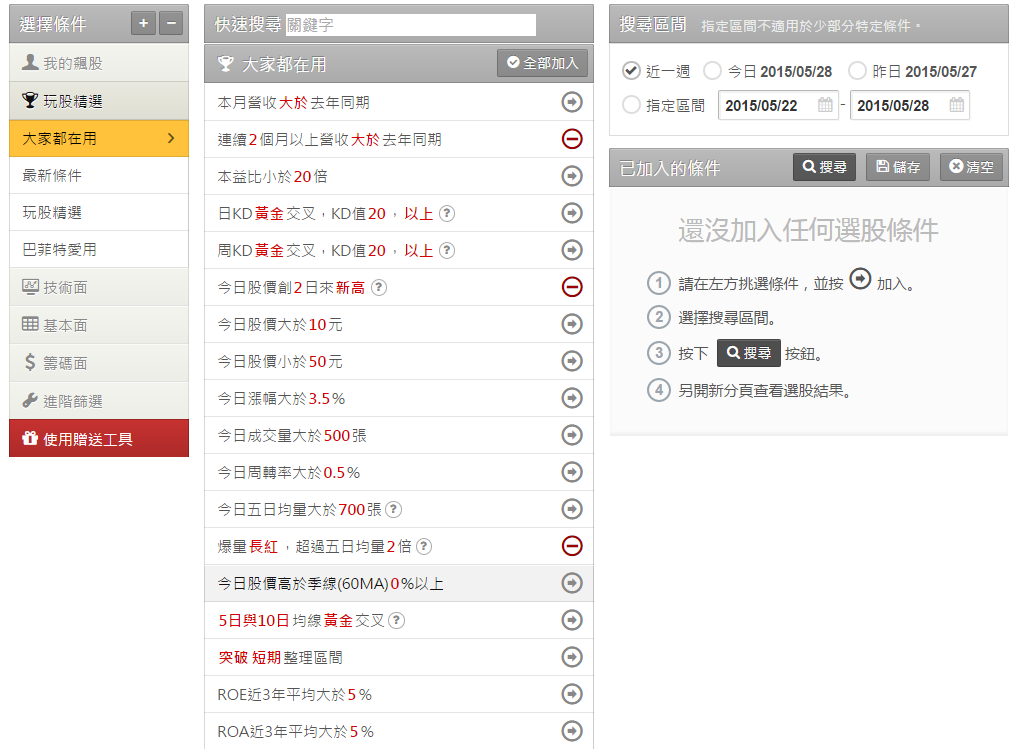Viewport: 1015px width, 749px height.
Task: Click 儲存 to save conditions
Action: point(898,167)
